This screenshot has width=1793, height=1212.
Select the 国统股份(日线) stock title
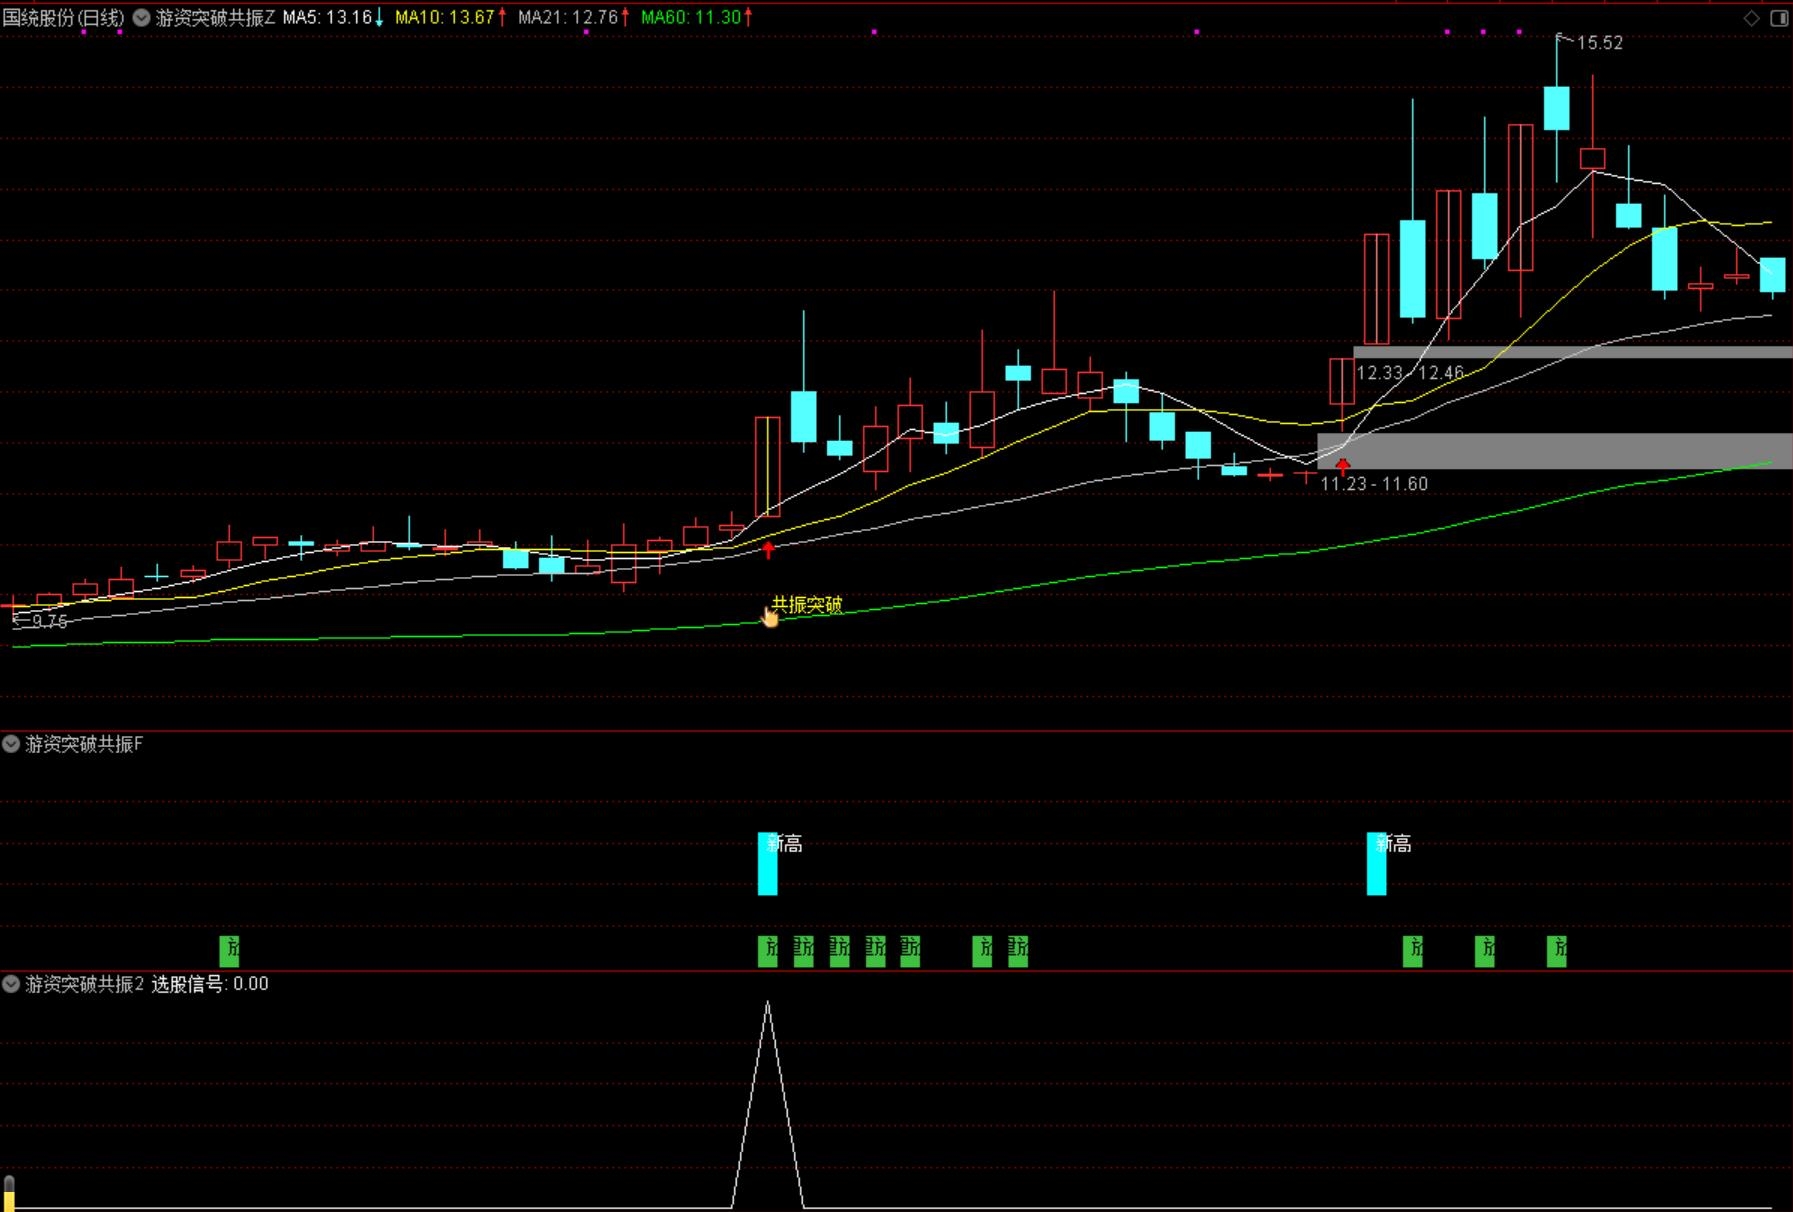(64, 18)
